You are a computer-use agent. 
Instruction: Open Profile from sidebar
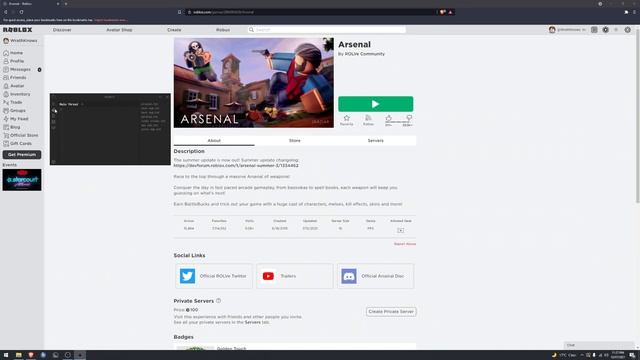[13, 61]
